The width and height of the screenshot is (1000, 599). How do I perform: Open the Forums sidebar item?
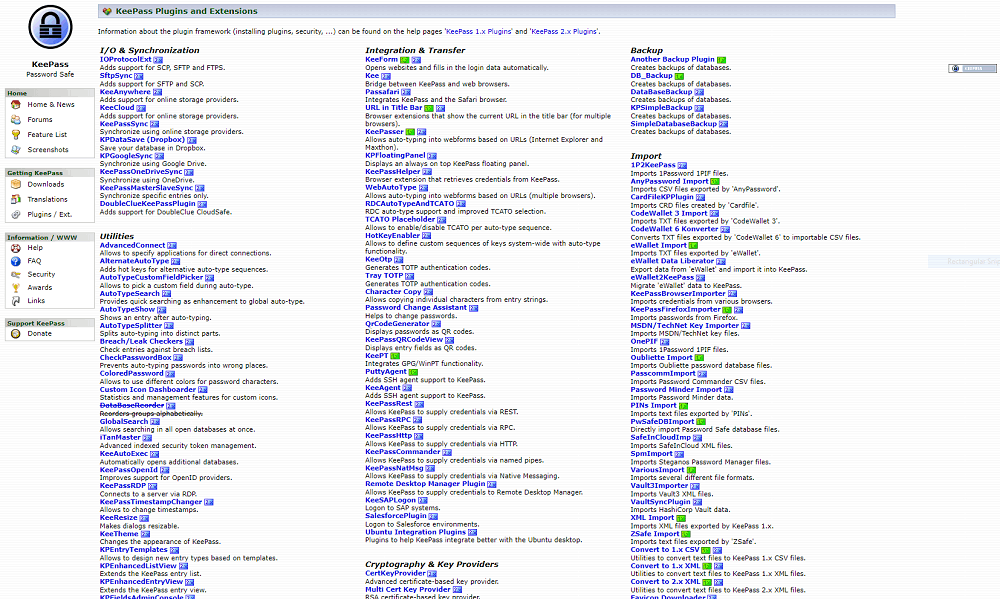[x=40, y=119]
